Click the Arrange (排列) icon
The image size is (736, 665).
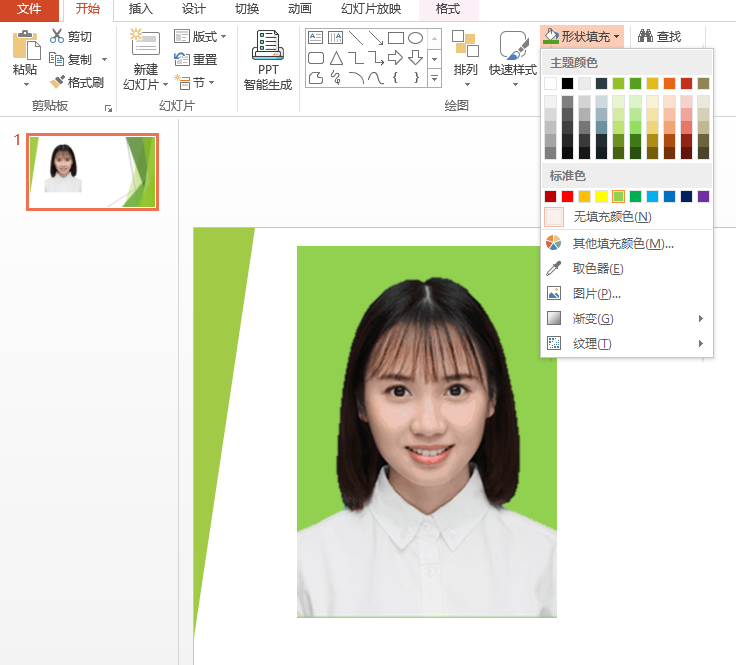tap(465, 43)
